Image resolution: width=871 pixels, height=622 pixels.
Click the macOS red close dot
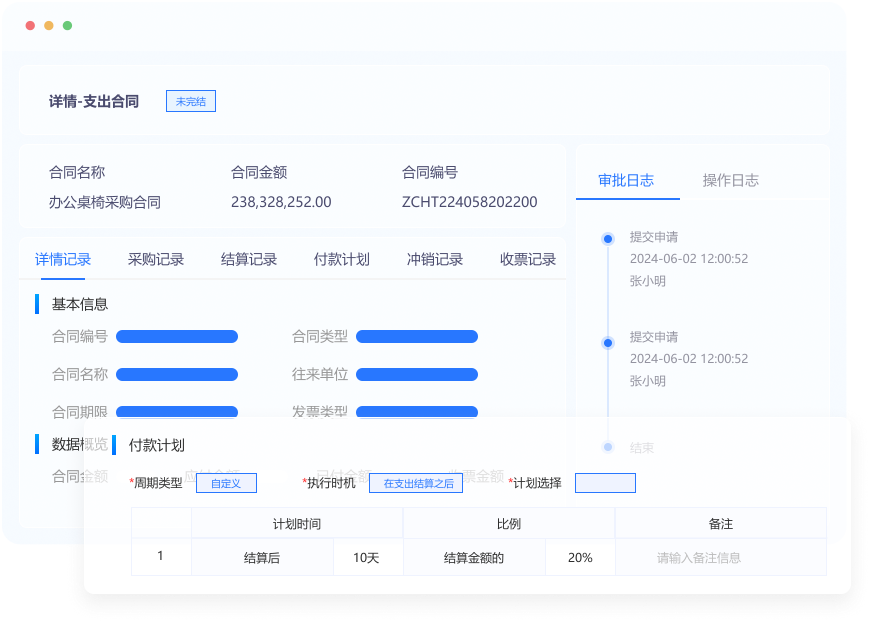point(31,26)
